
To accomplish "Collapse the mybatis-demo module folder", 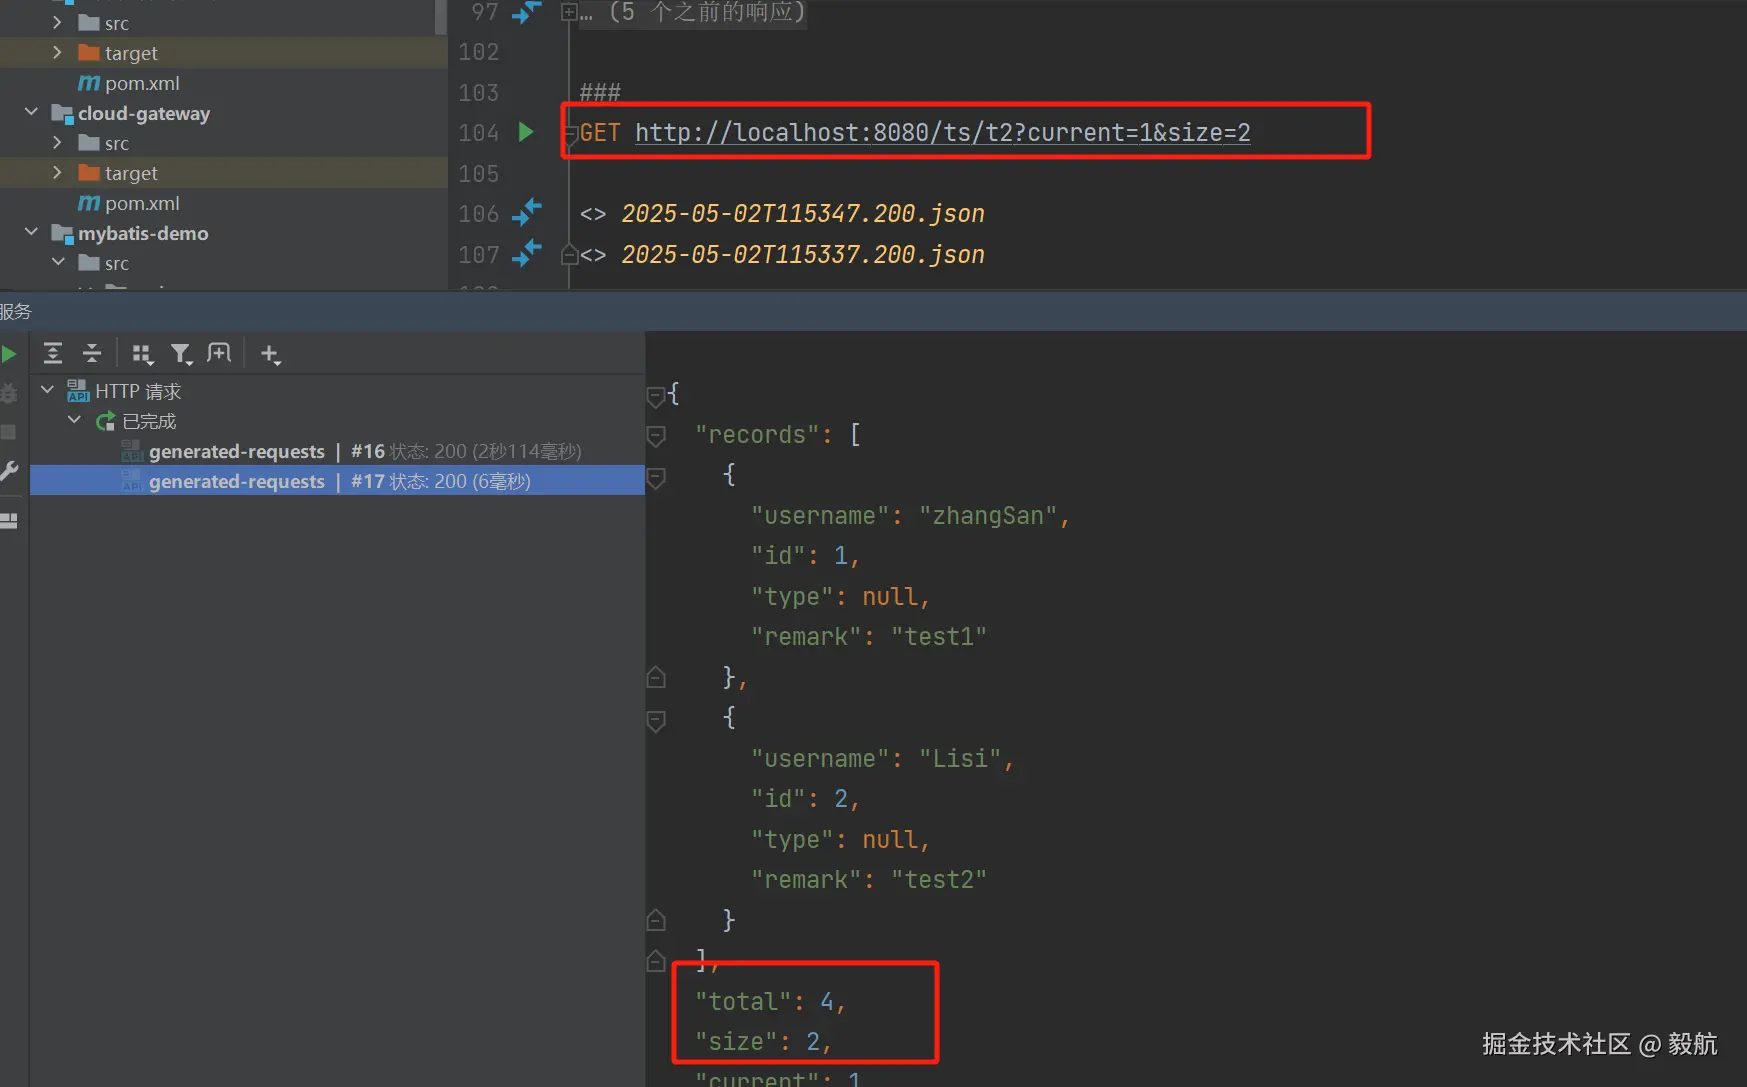I will (x=31, y=232).
